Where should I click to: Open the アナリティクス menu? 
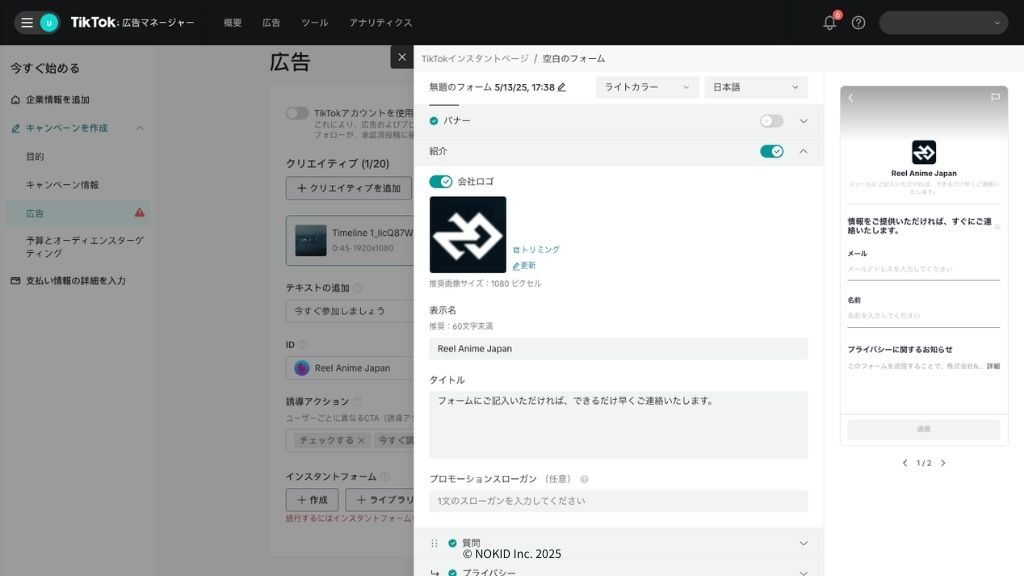381,23
